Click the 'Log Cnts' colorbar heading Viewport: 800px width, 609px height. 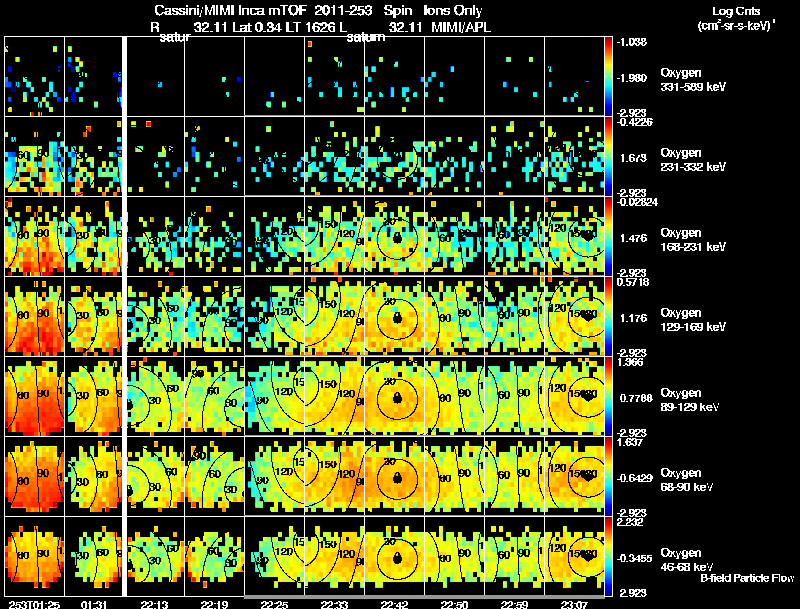[736, 11]
